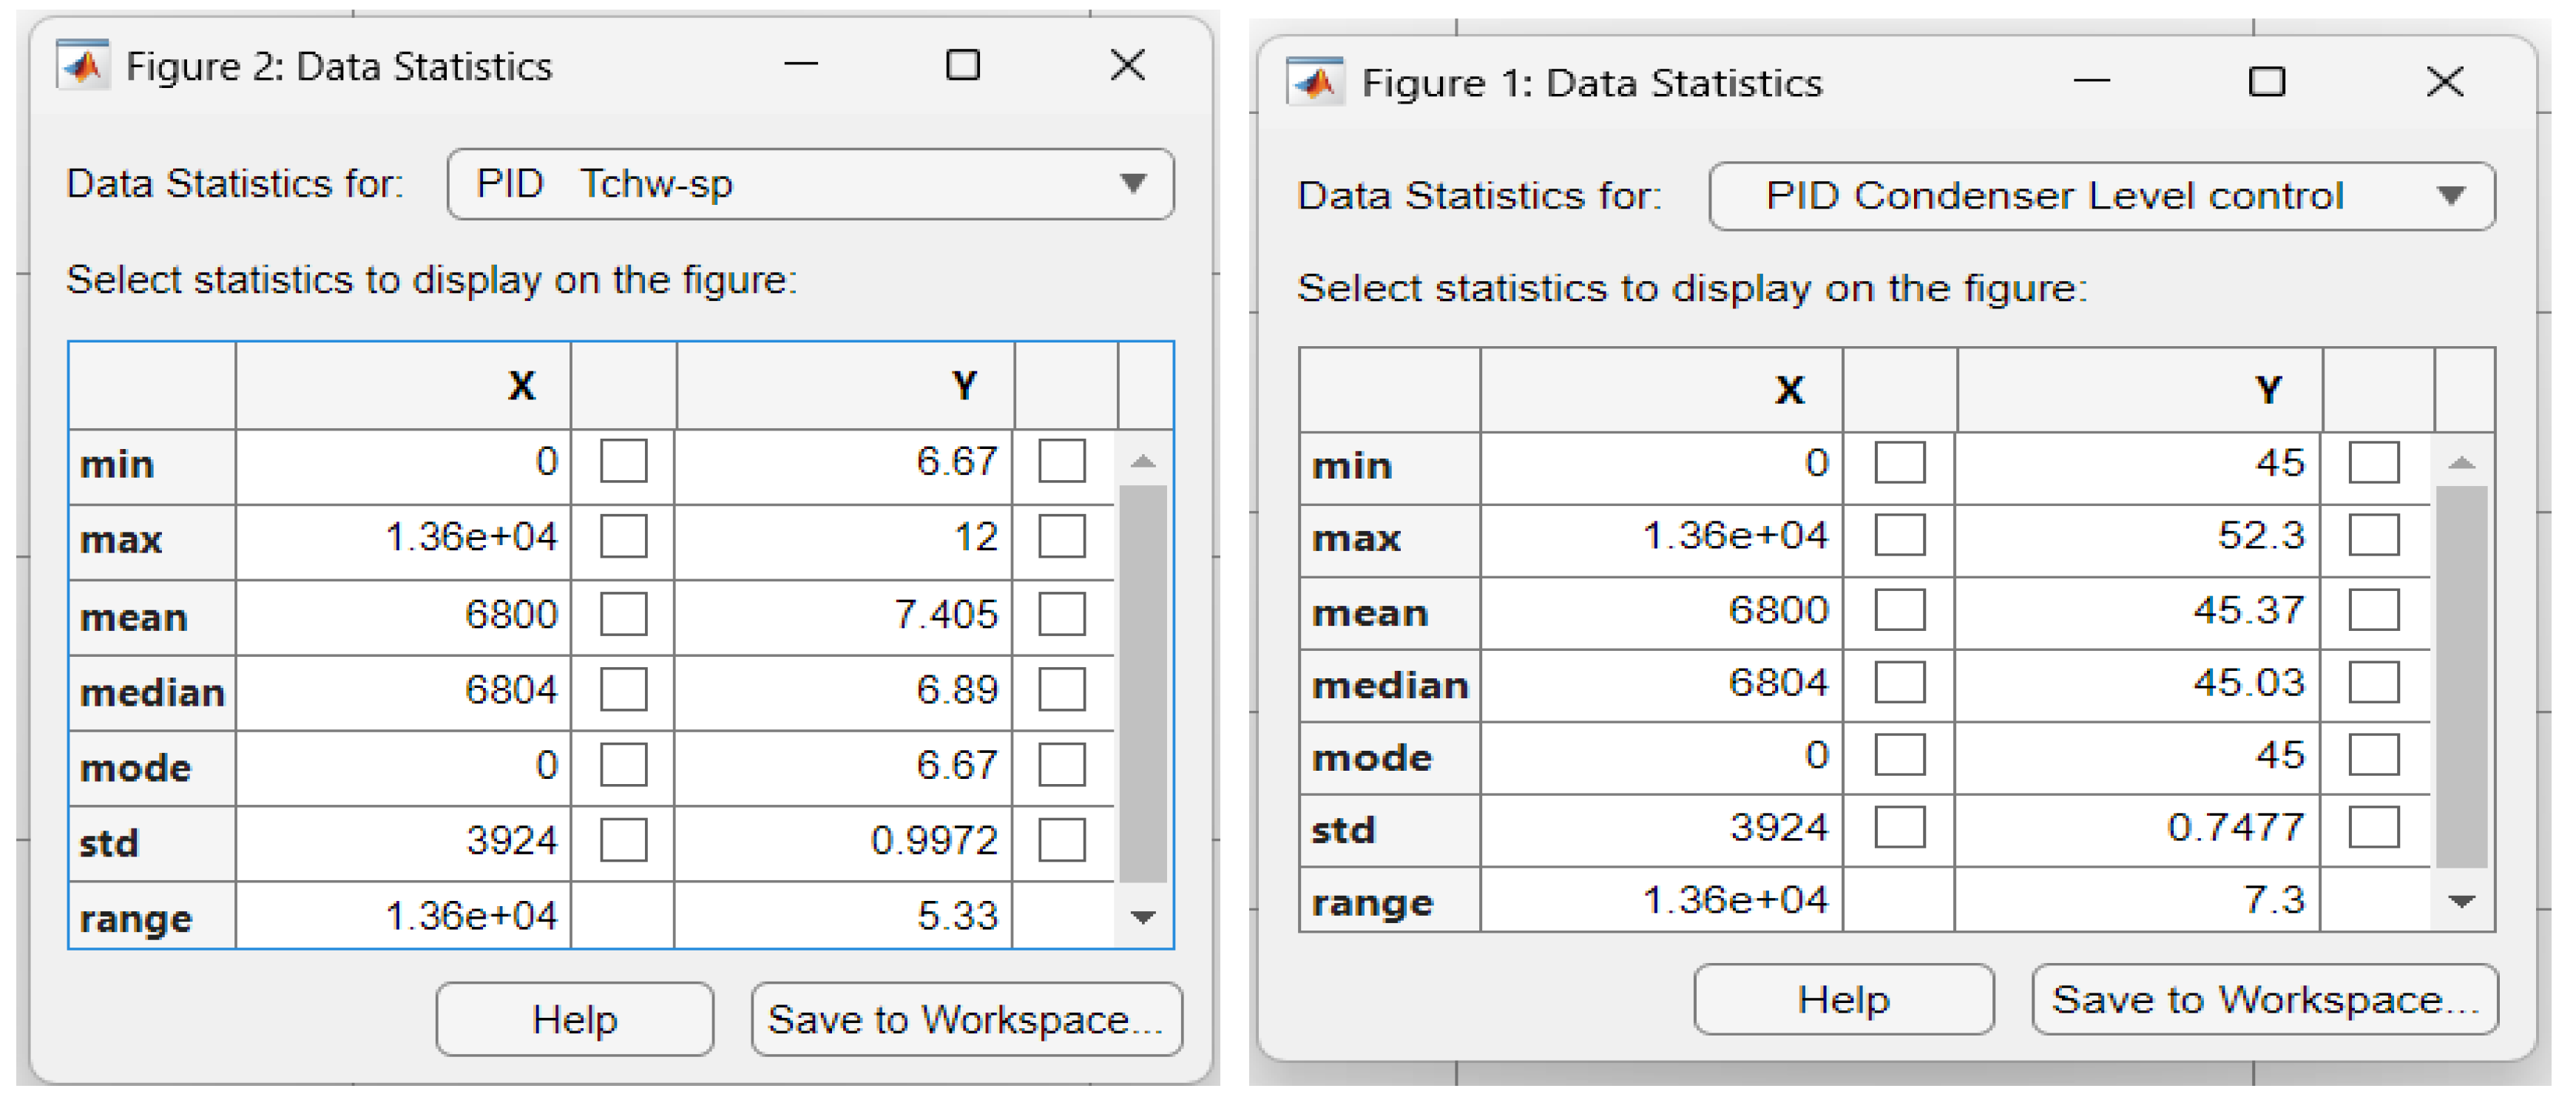Click Save to Workspace in Figure 1

tap(2264, 999)
